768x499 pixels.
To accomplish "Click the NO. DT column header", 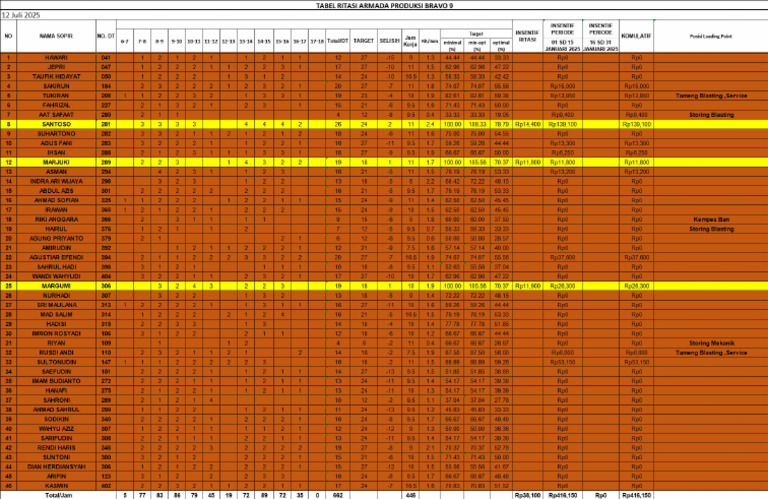I will click(106, 36).
